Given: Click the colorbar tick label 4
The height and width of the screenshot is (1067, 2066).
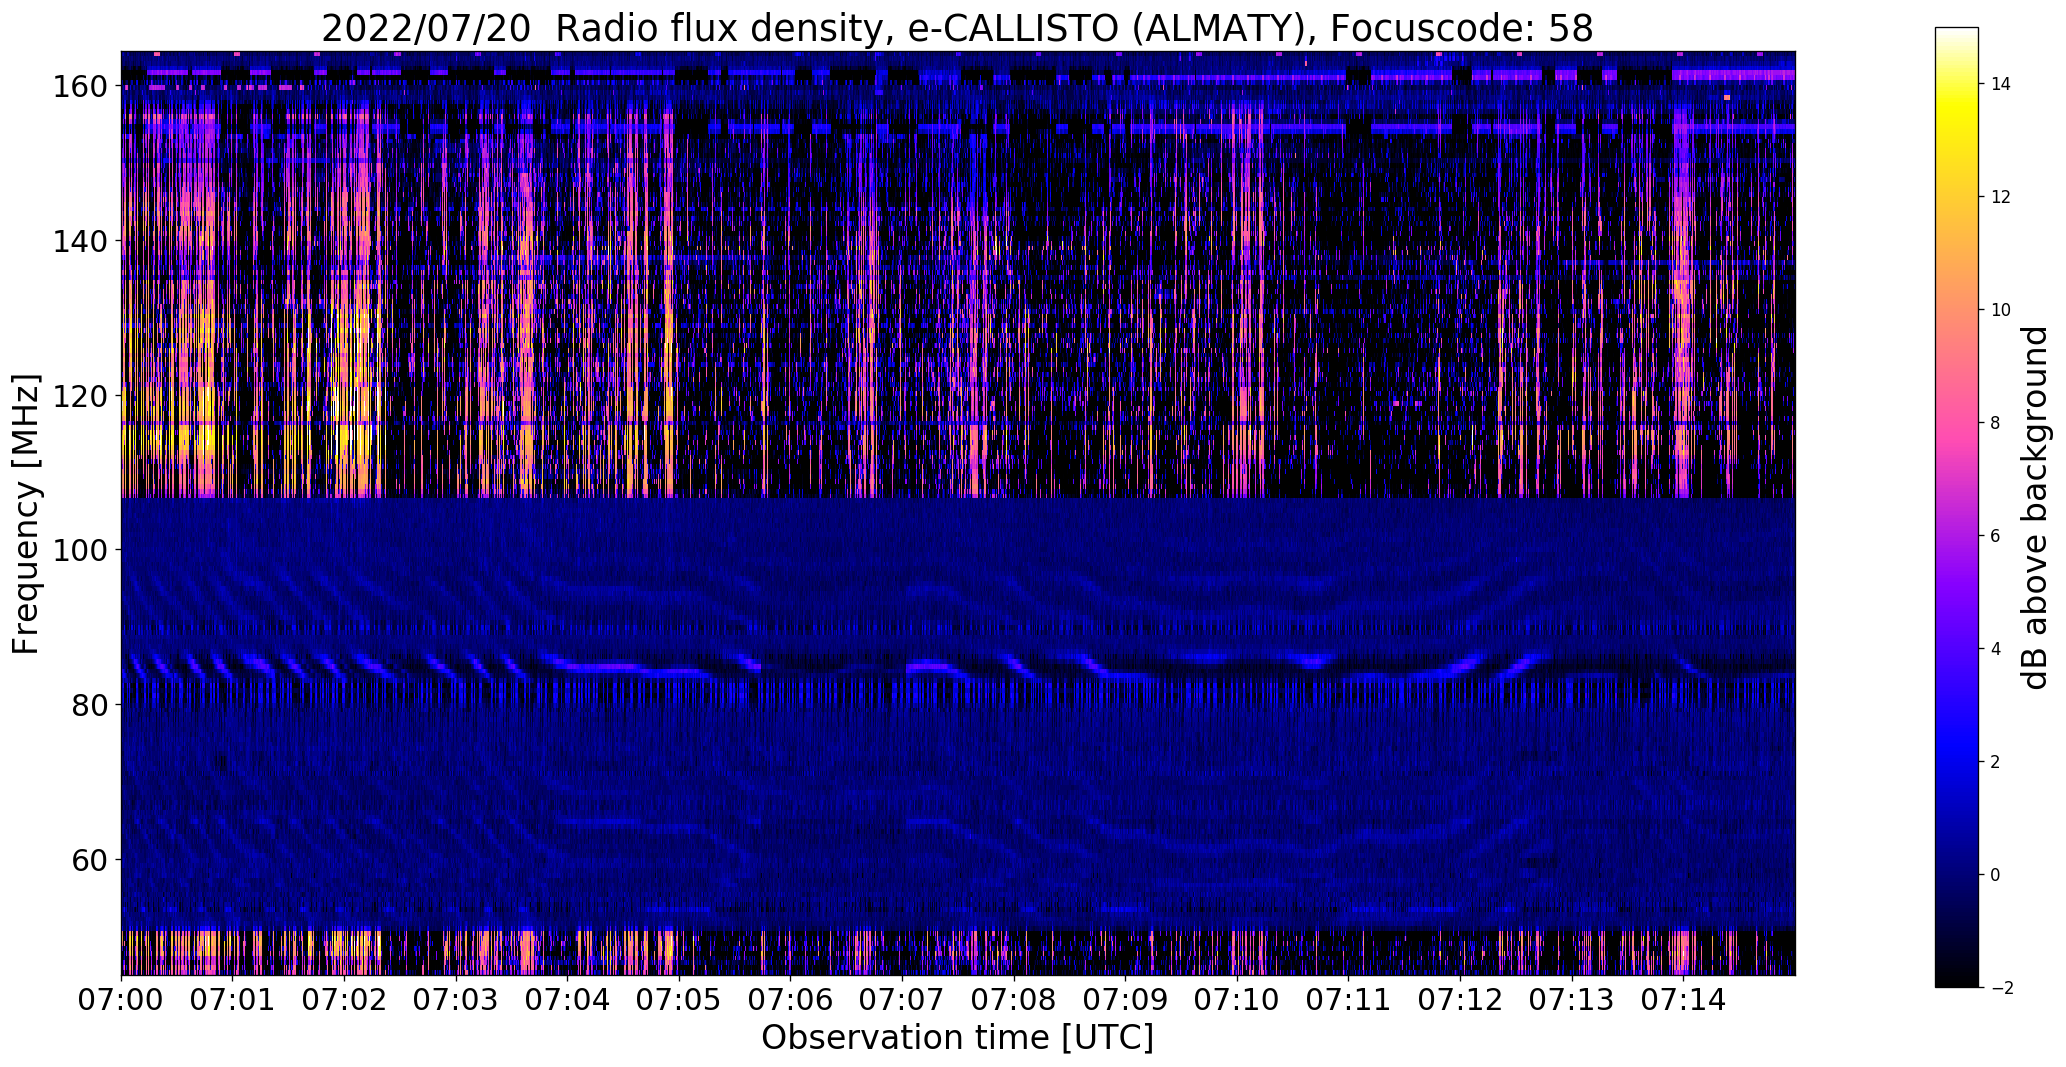Looking at the screenshot, I should click(x=1995, y=650).
